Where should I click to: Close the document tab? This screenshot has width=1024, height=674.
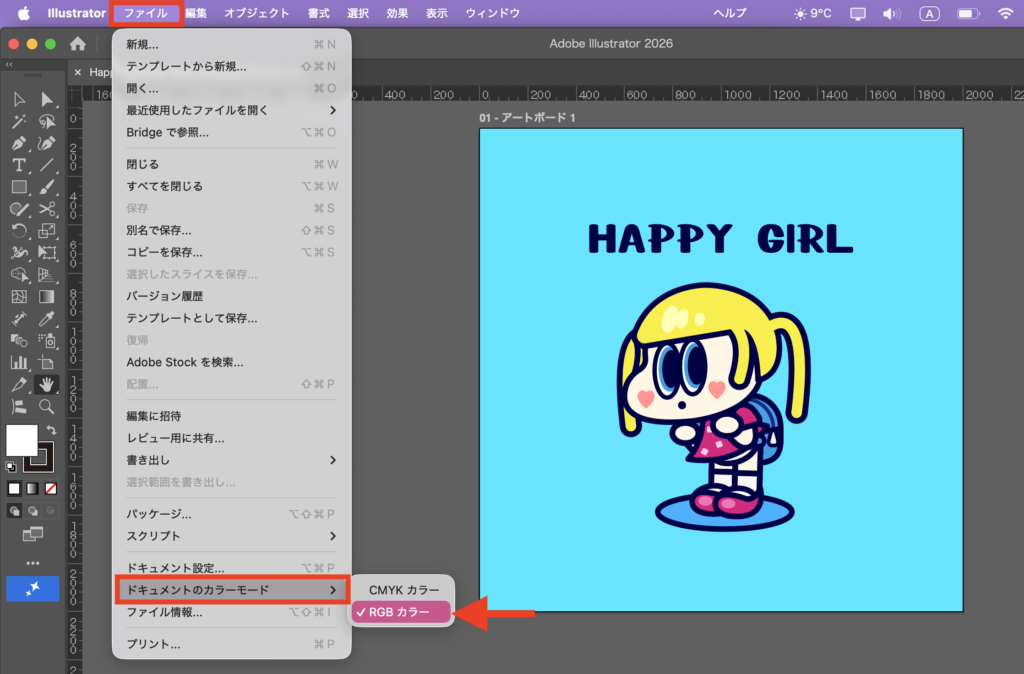click(x=78, y=72)
